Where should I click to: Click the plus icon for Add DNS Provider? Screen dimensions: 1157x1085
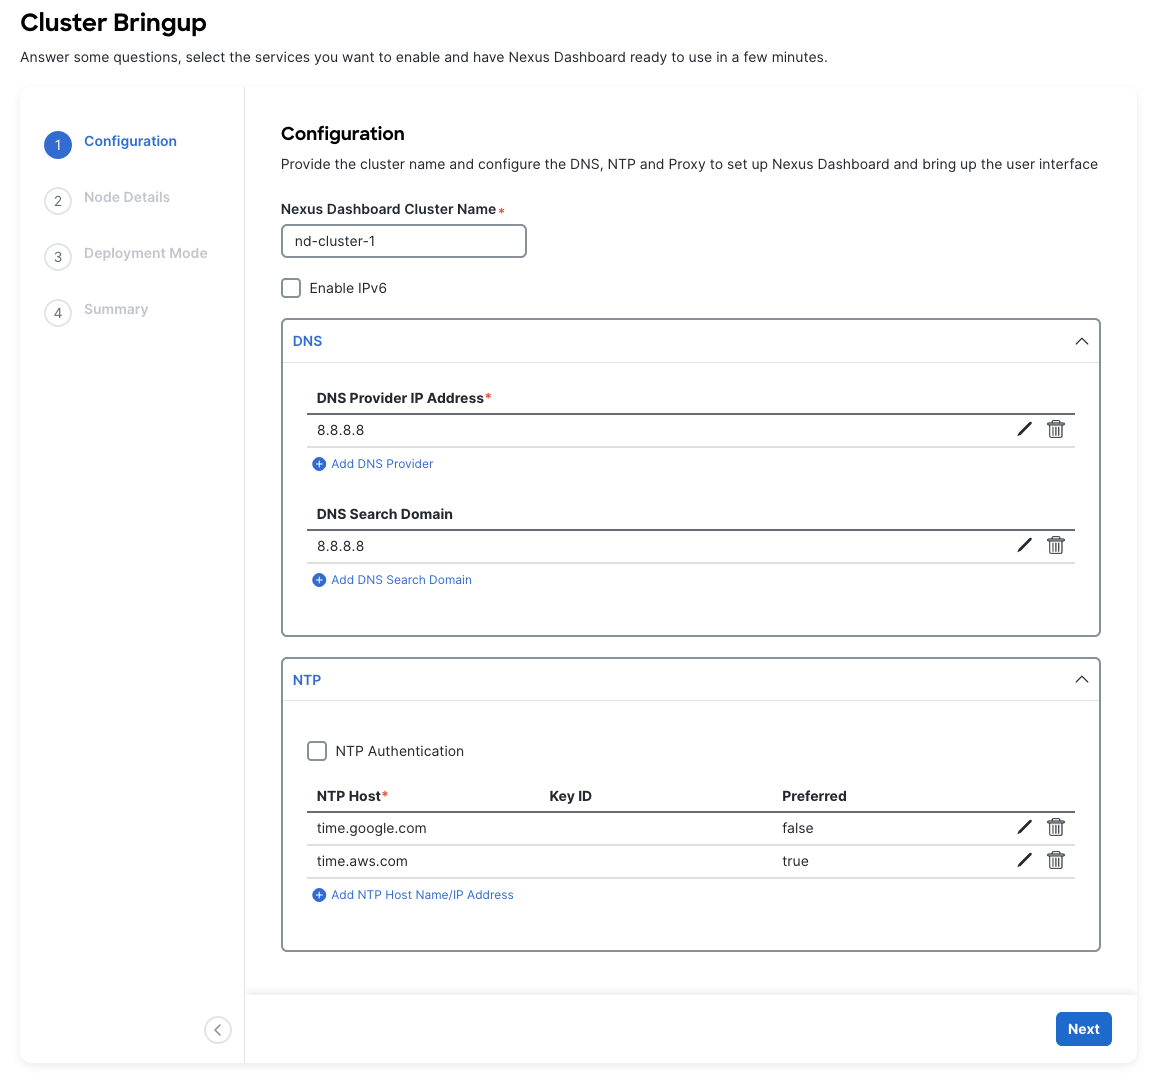(x=319, y=464)
